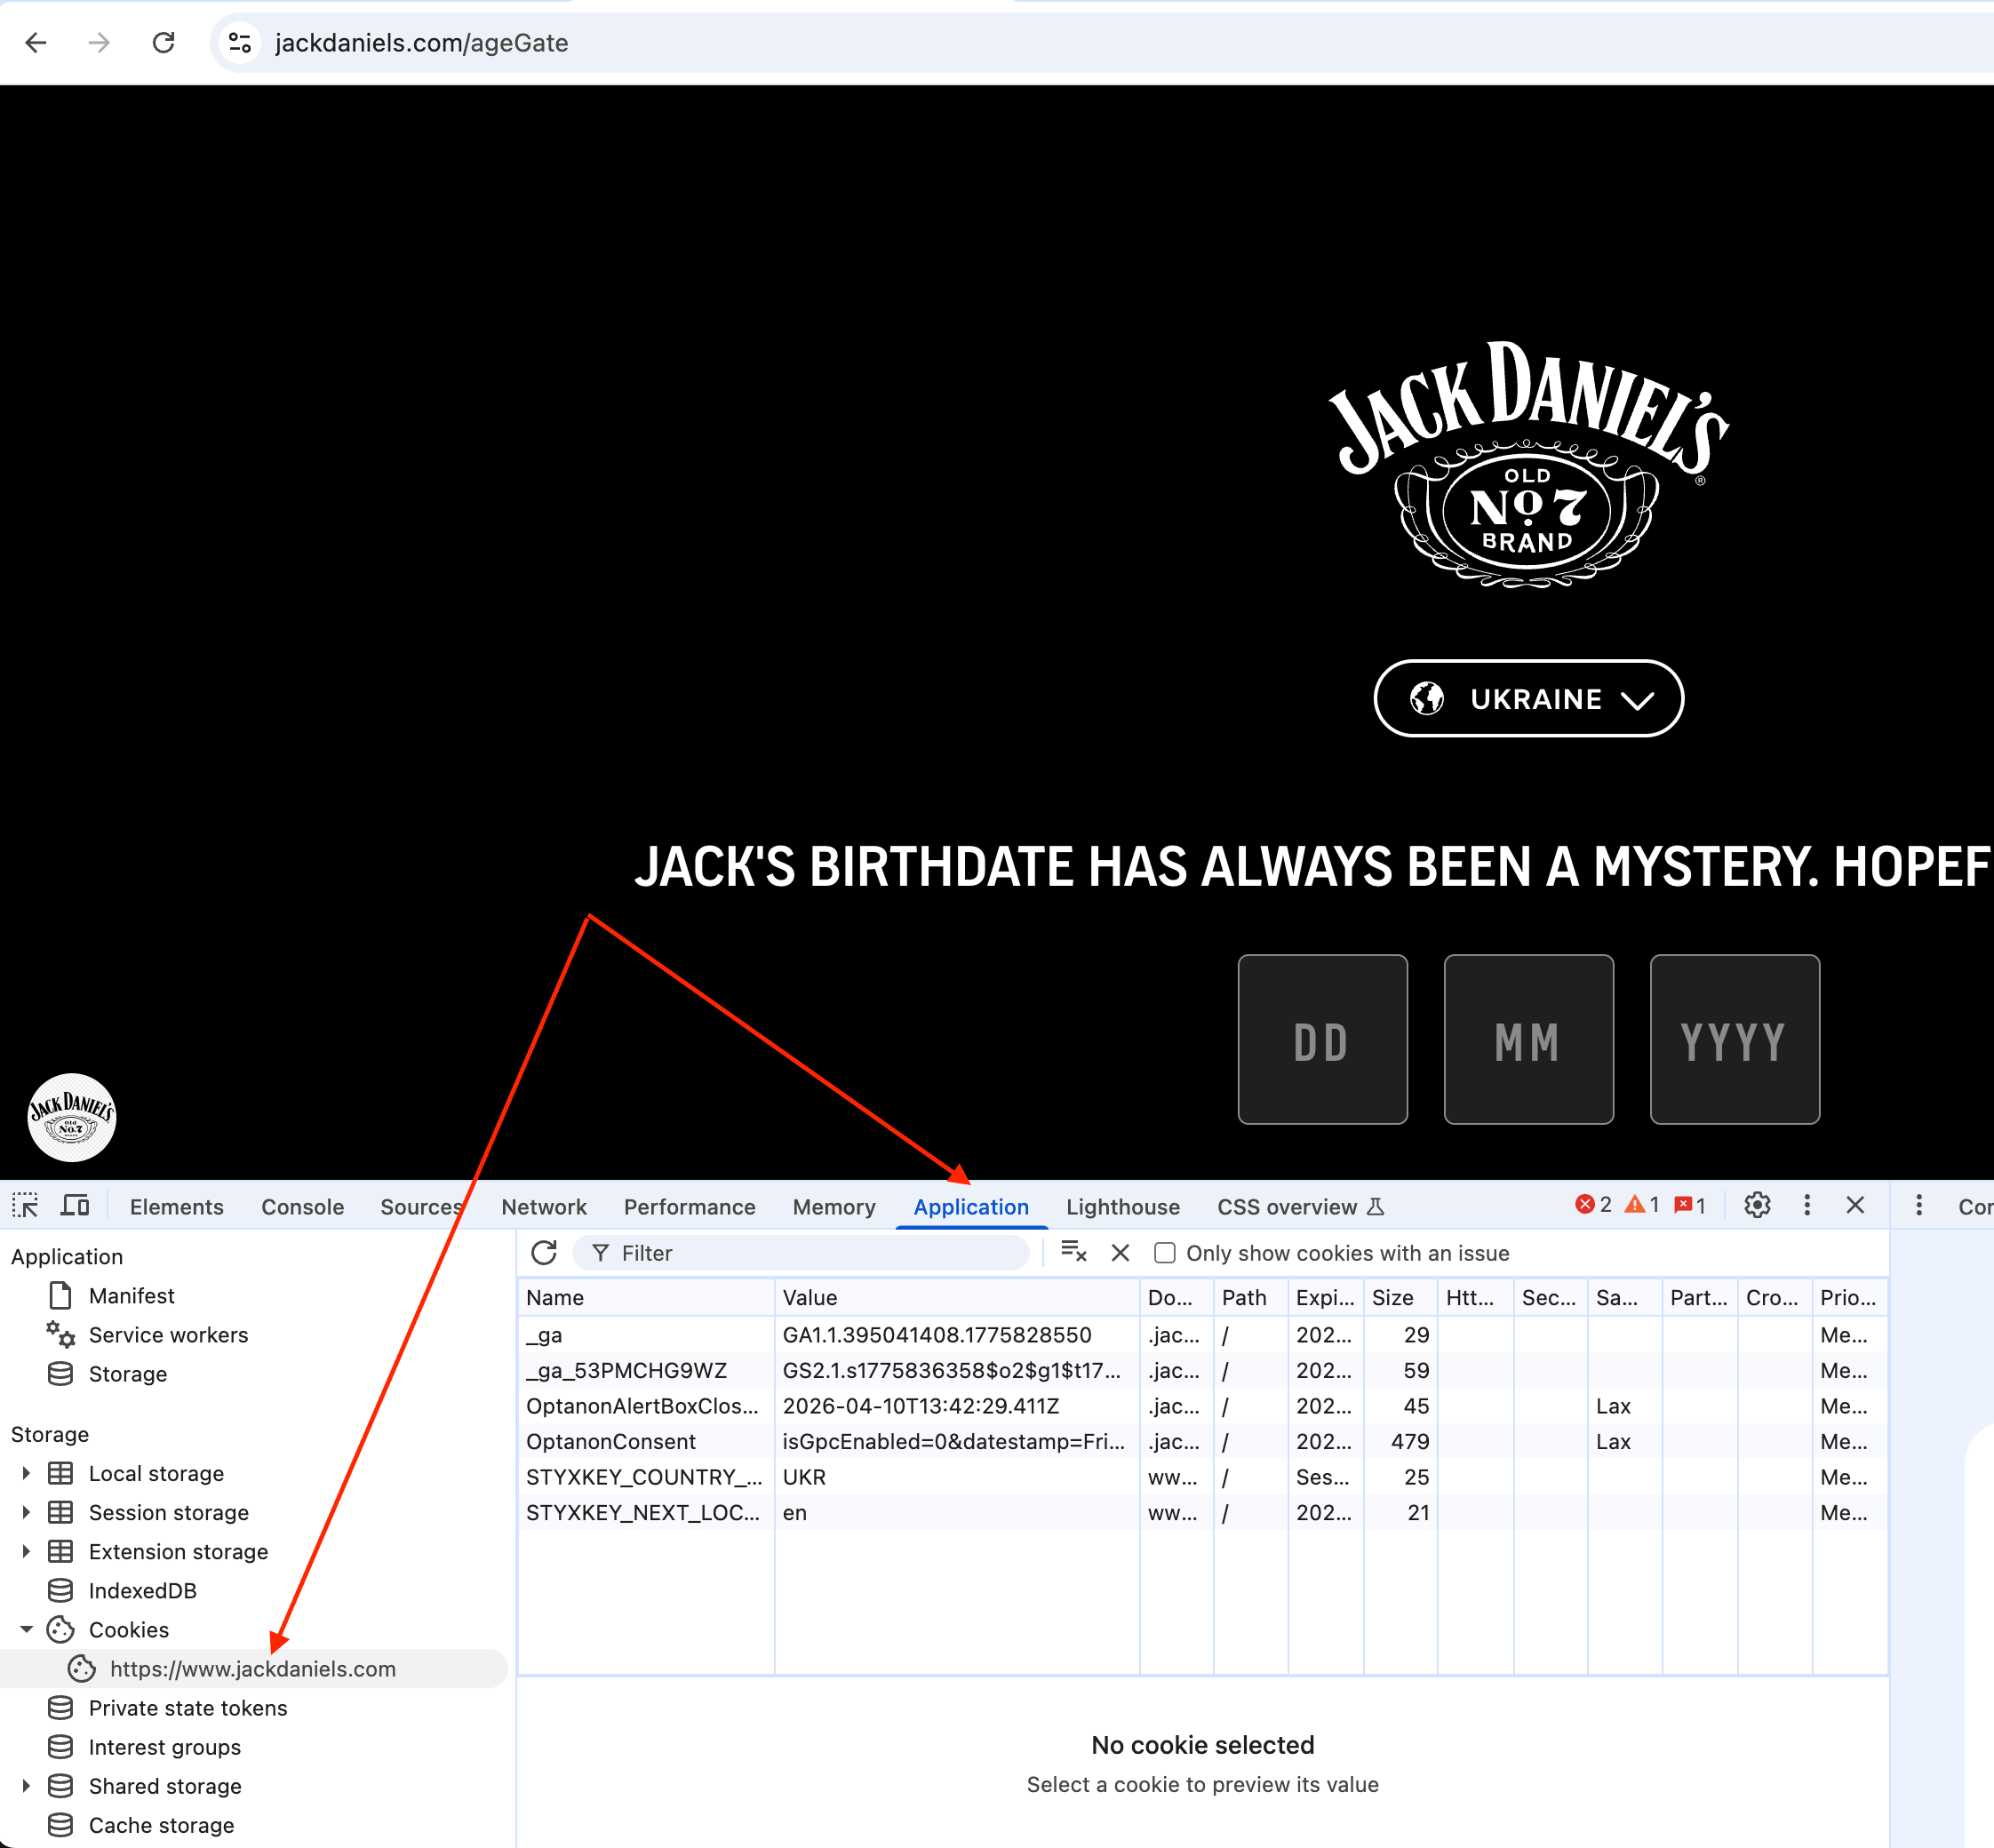Open Storage under Application section
Screen dimensions: 1994x1848
(127, 1373)
